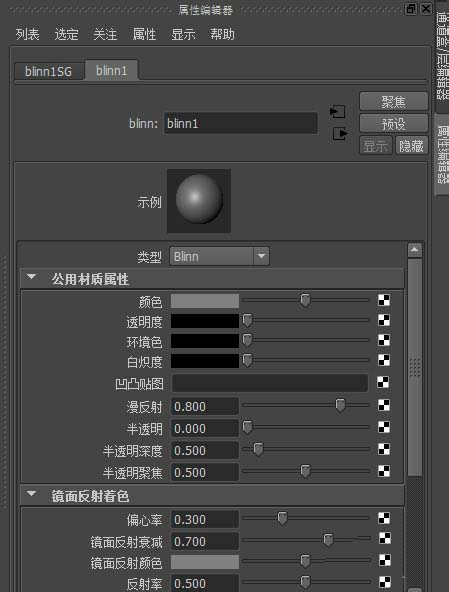Click the 漫反射 value field 0.800
This screenshot has width=449, height=592.
click(x=205, y=407)
